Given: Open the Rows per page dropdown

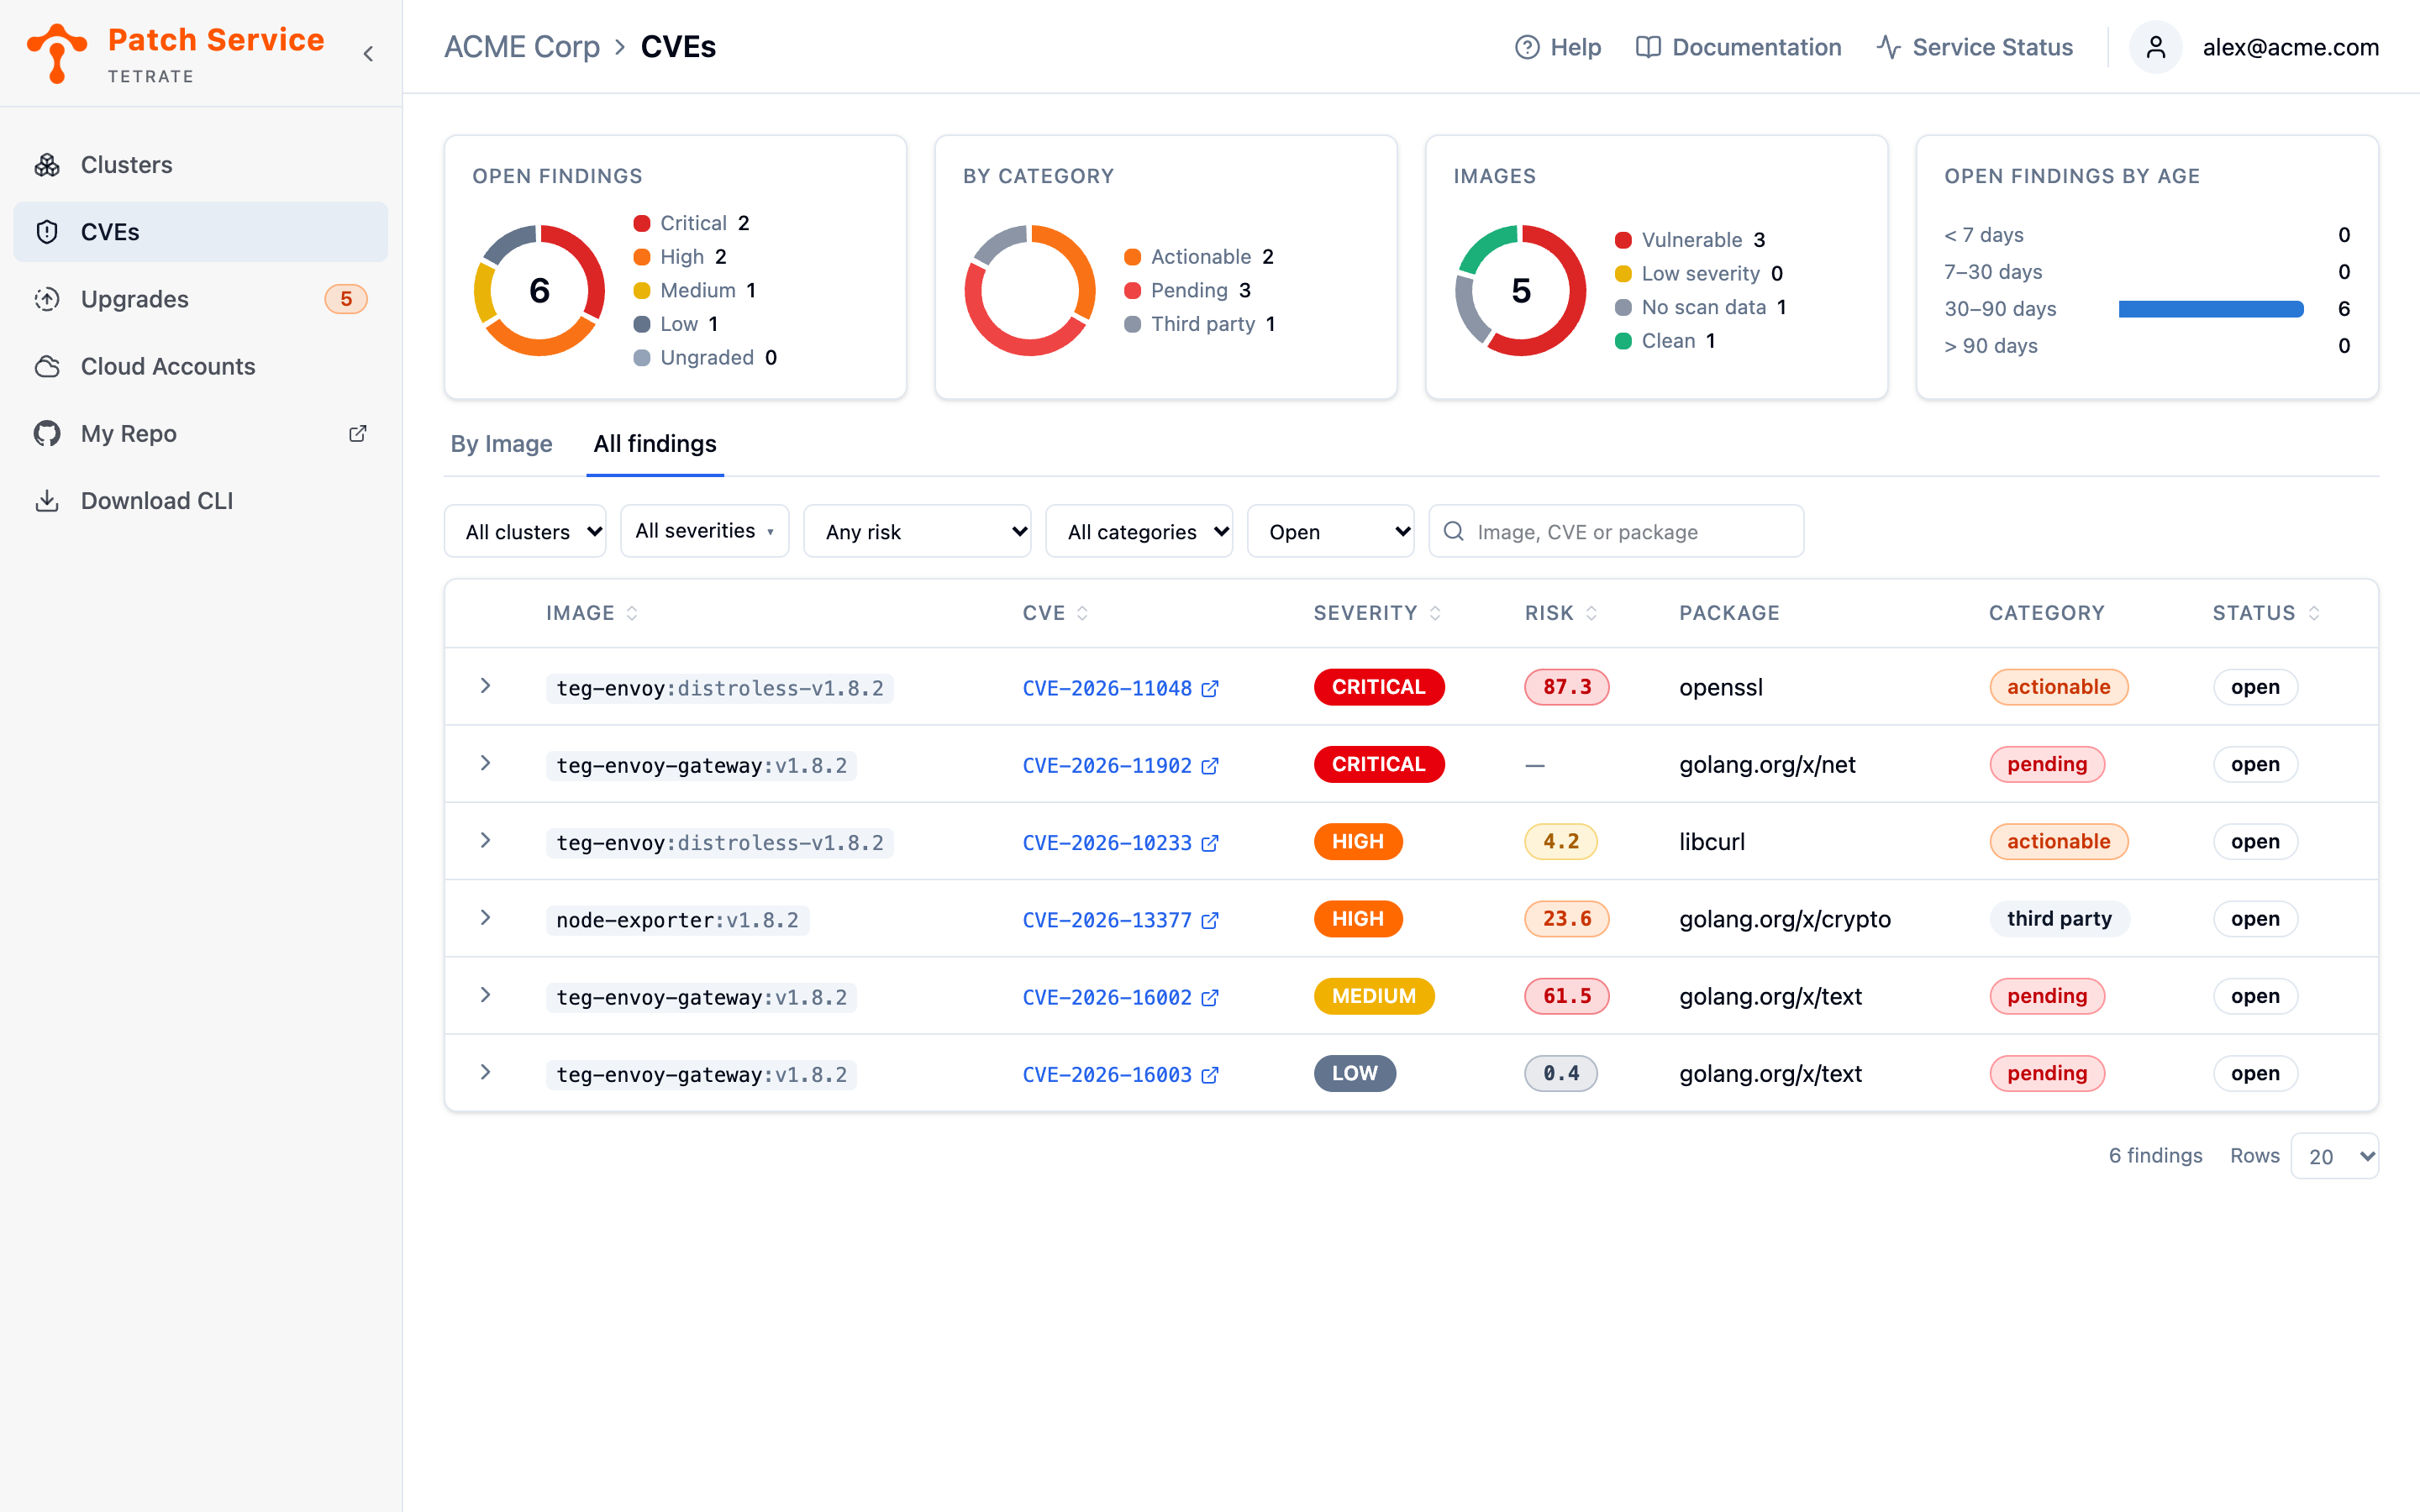Looking at the screenshot, I should point(2334,1156).
